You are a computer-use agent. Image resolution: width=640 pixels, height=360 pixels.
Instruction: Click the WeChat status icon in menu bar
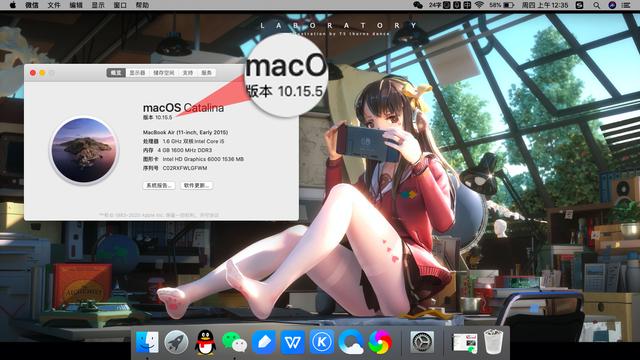pos(418,5)
